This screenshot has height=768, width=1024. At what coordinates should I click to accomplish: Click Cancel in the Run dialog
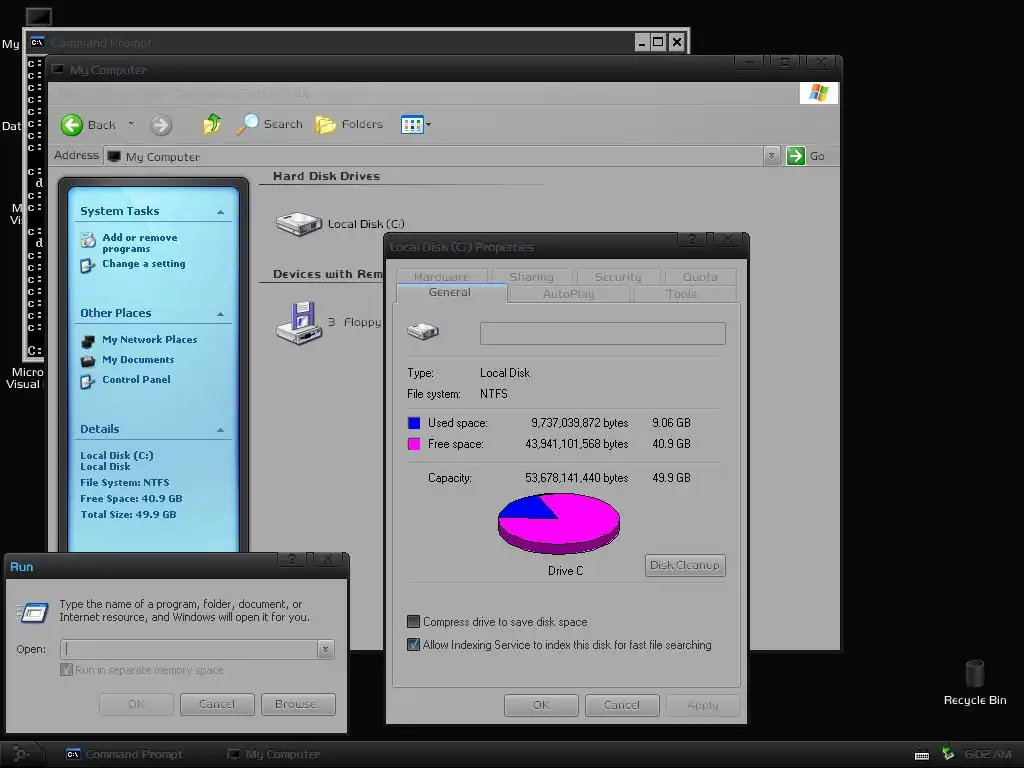click(x=217, y=704)
